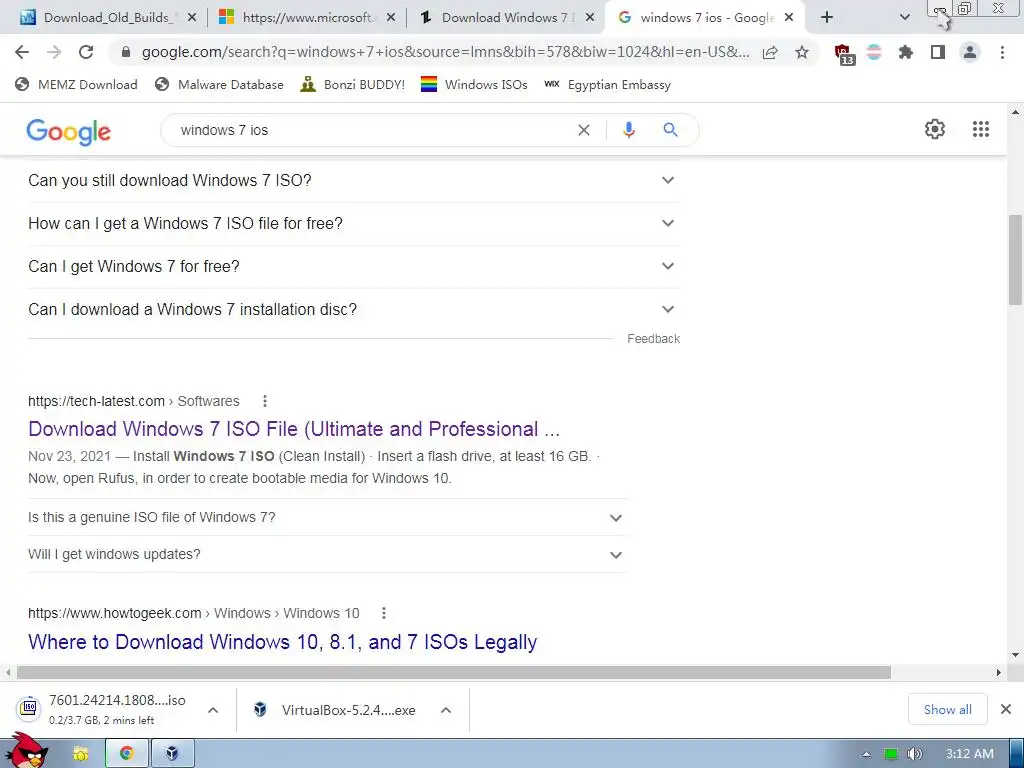
Task: Open Where to Download Windows ISOs Legally
Action: coord(282,642)
